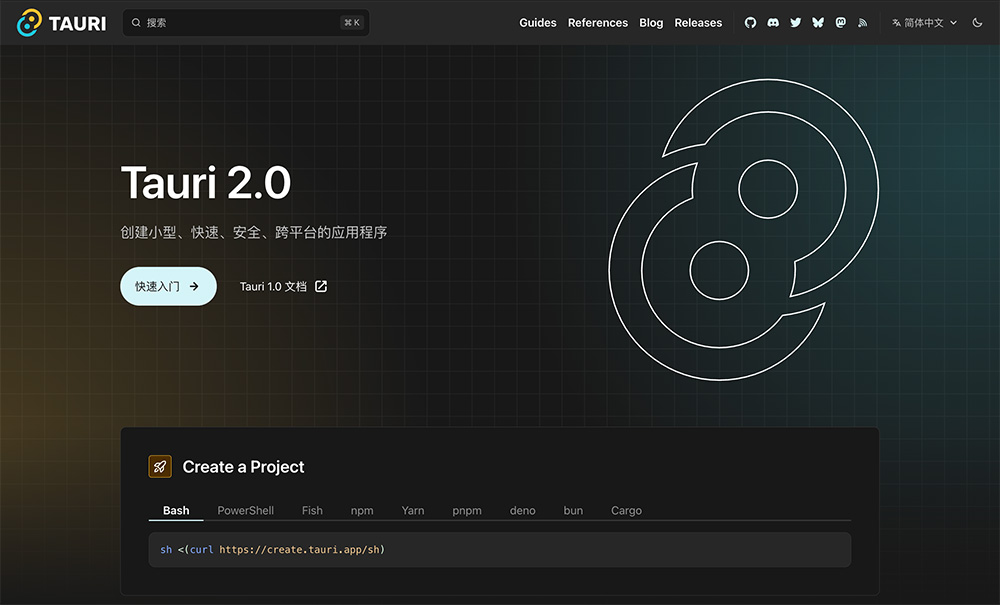Click the rocket icon beside Create a Project
The height and width of the screenshot is (605, 1000).
point(160,467)
